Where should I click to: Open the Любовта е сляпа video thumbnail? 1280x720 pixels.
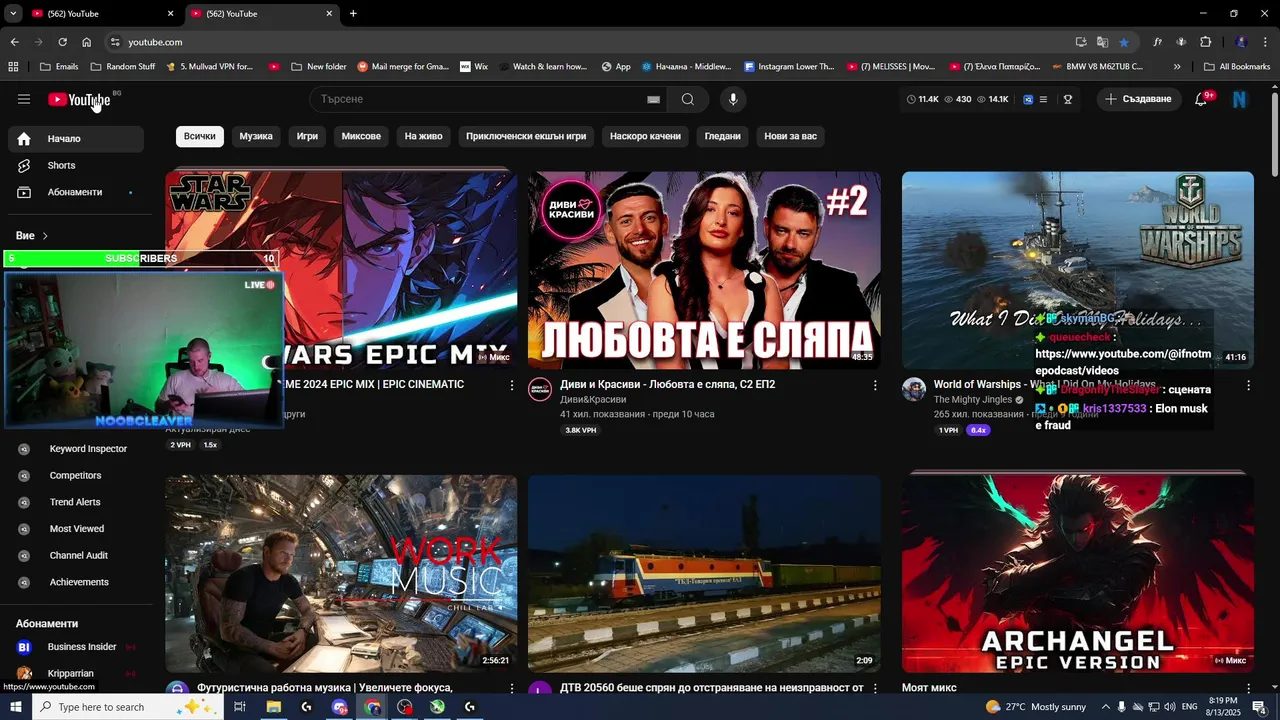tap(704, 270)
